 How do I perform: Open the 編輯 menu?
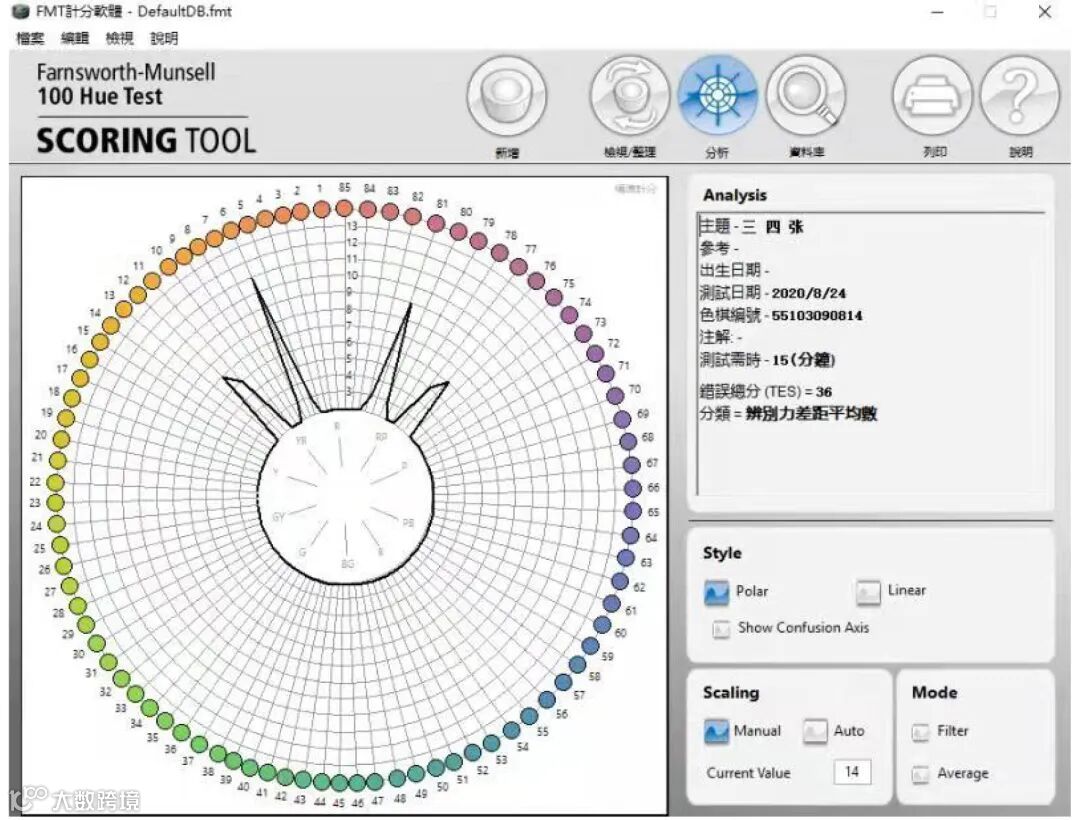[x=74, y=39]
